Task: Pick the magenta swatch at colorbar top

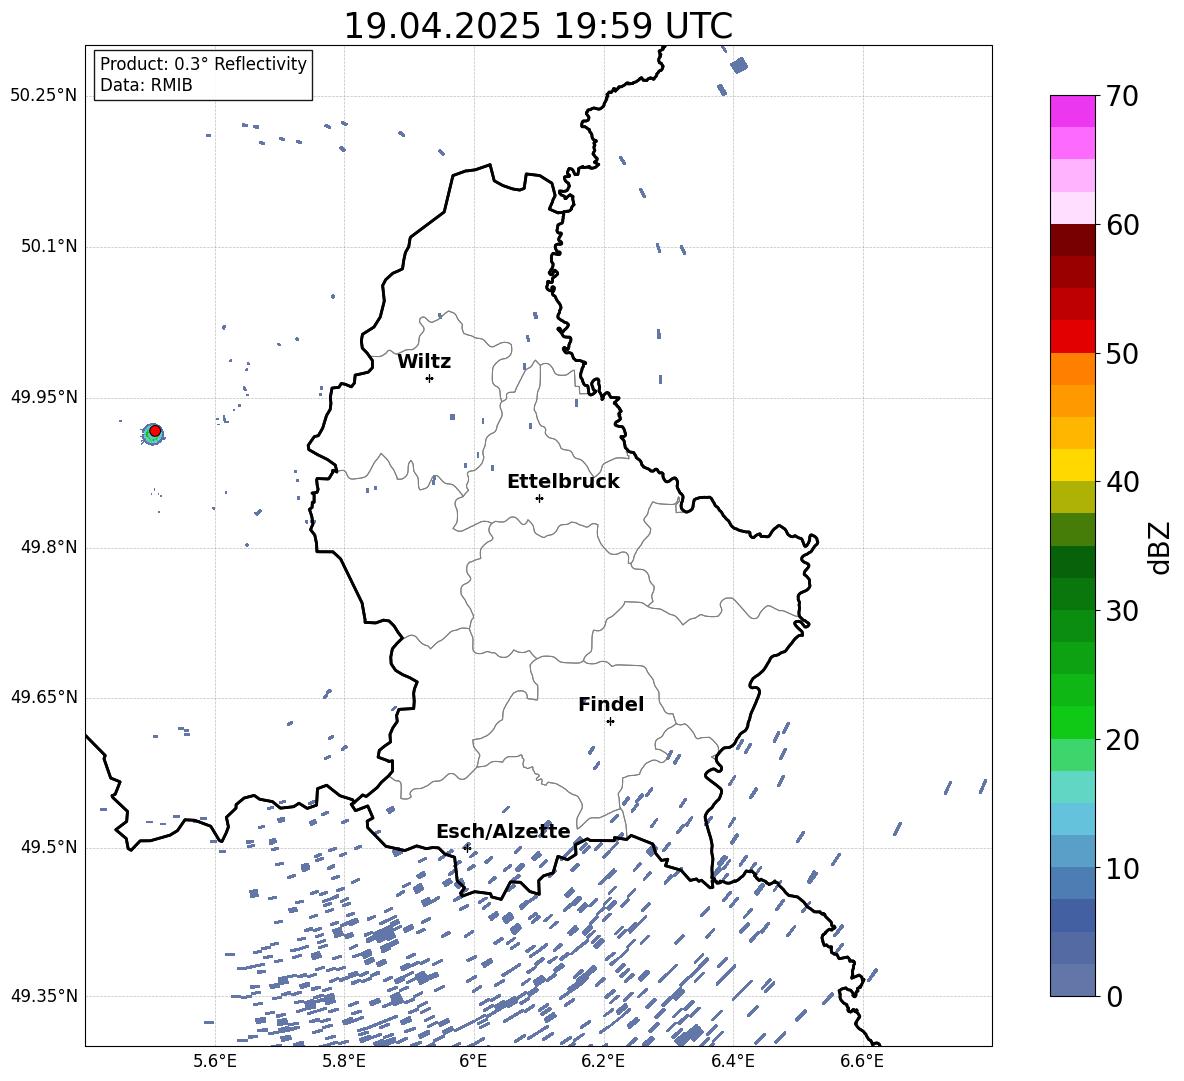Action: [x=1072, y=111]
